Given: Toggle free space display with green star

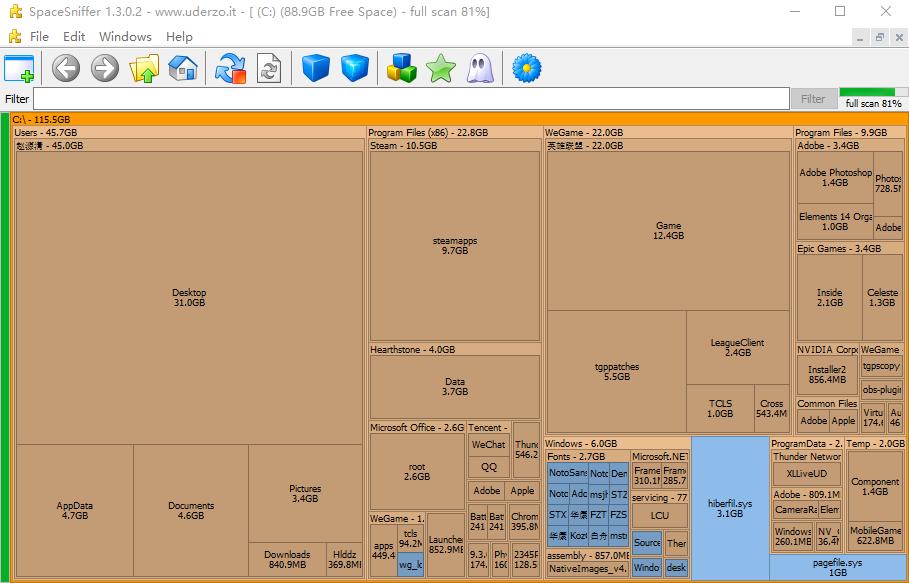Looking at the screenshot, I should [x=440, y=68].
